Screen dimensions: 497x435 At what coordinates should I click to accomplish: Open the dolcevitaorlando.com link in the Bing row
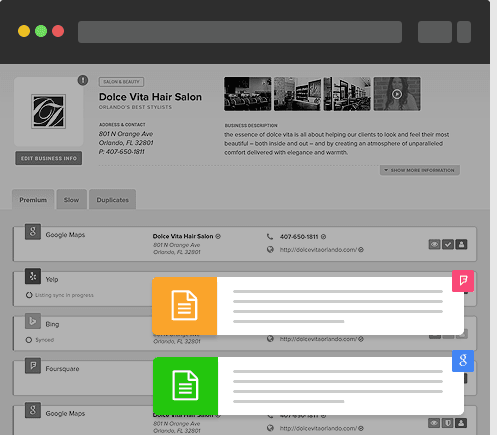coord(318,339)
